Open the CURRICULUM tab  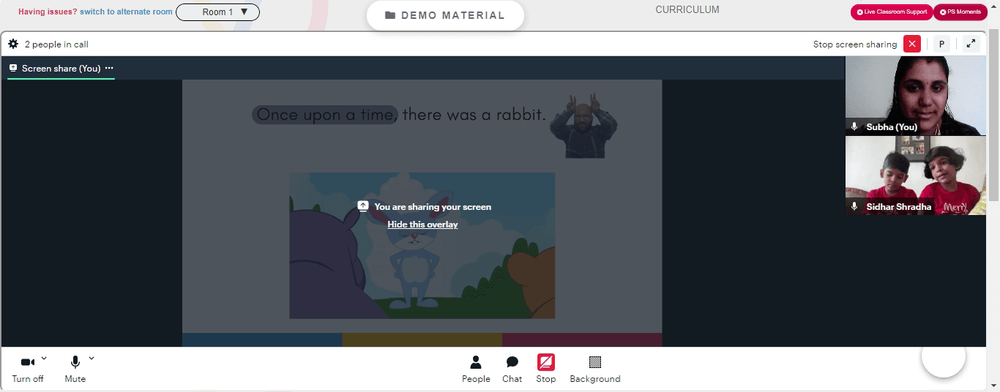[688, 10]
